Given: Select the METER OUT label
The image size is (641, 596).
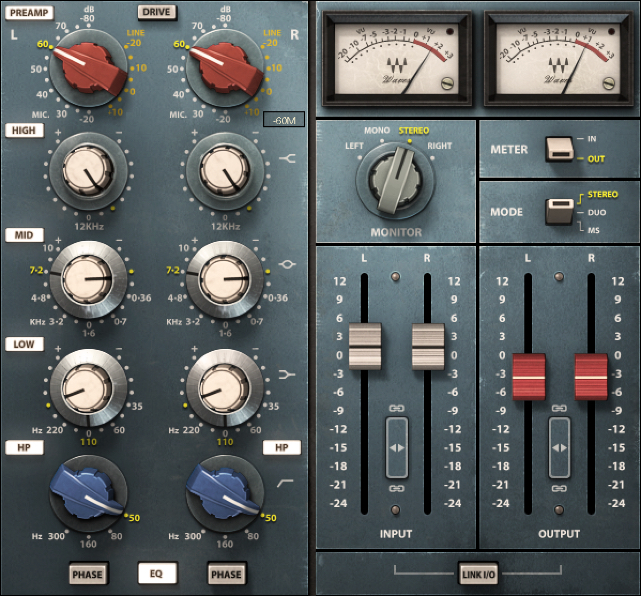Looking at the screenshot, I should [596, 159].
